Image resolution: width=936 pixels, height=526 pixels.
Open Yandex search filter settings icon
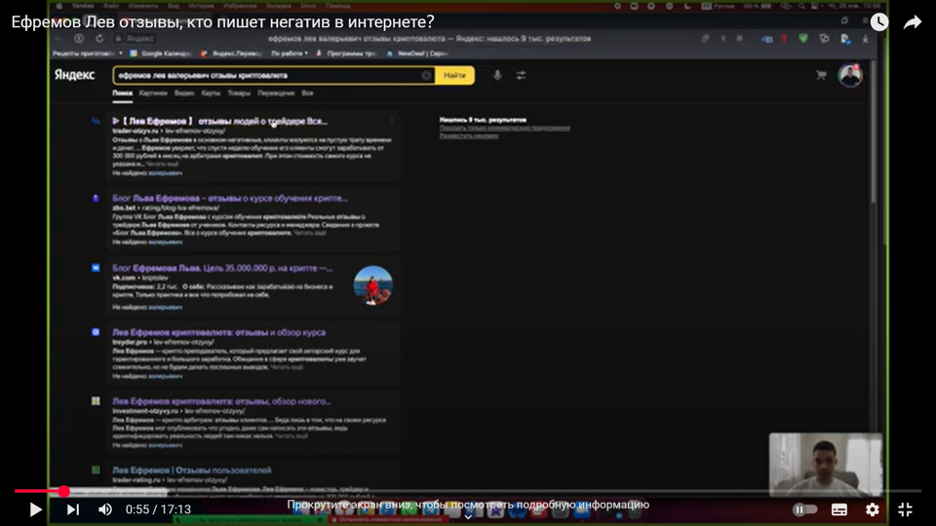click(521, 75)
